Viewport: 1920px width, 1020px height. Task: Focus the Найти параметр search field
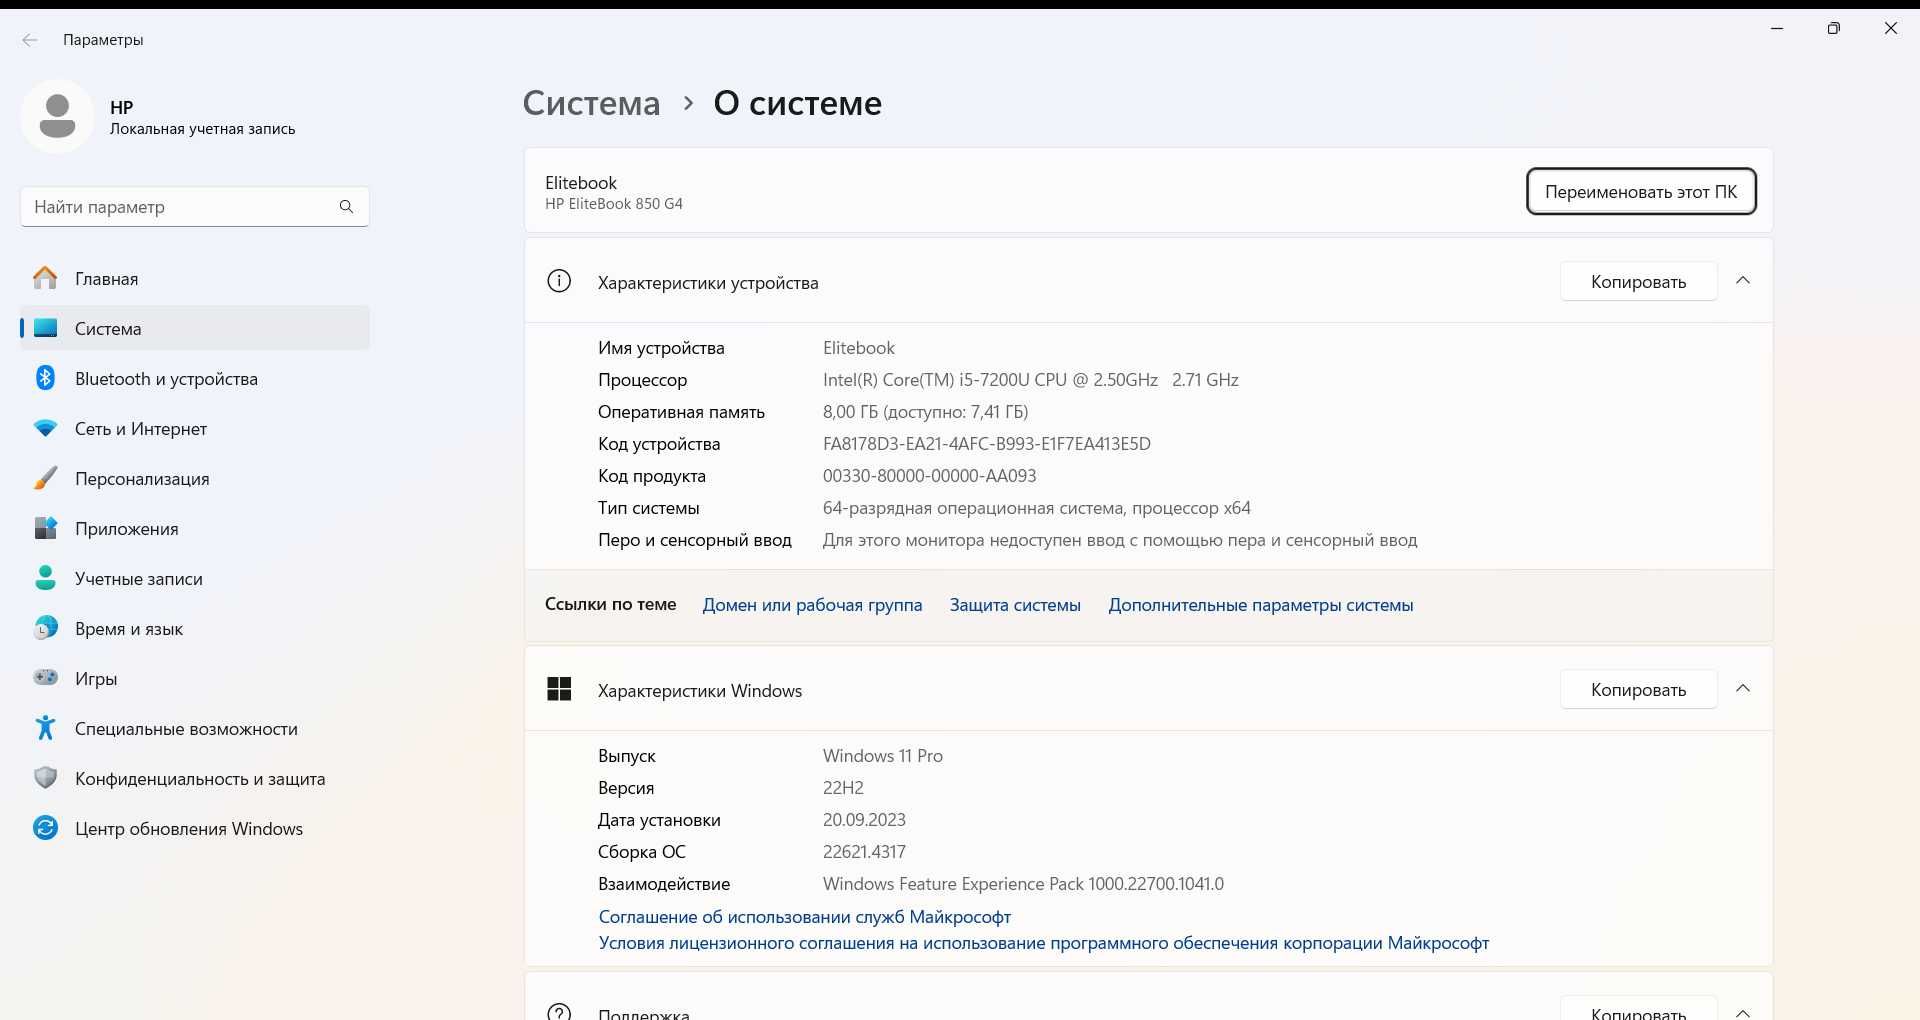tap(195, 206)
